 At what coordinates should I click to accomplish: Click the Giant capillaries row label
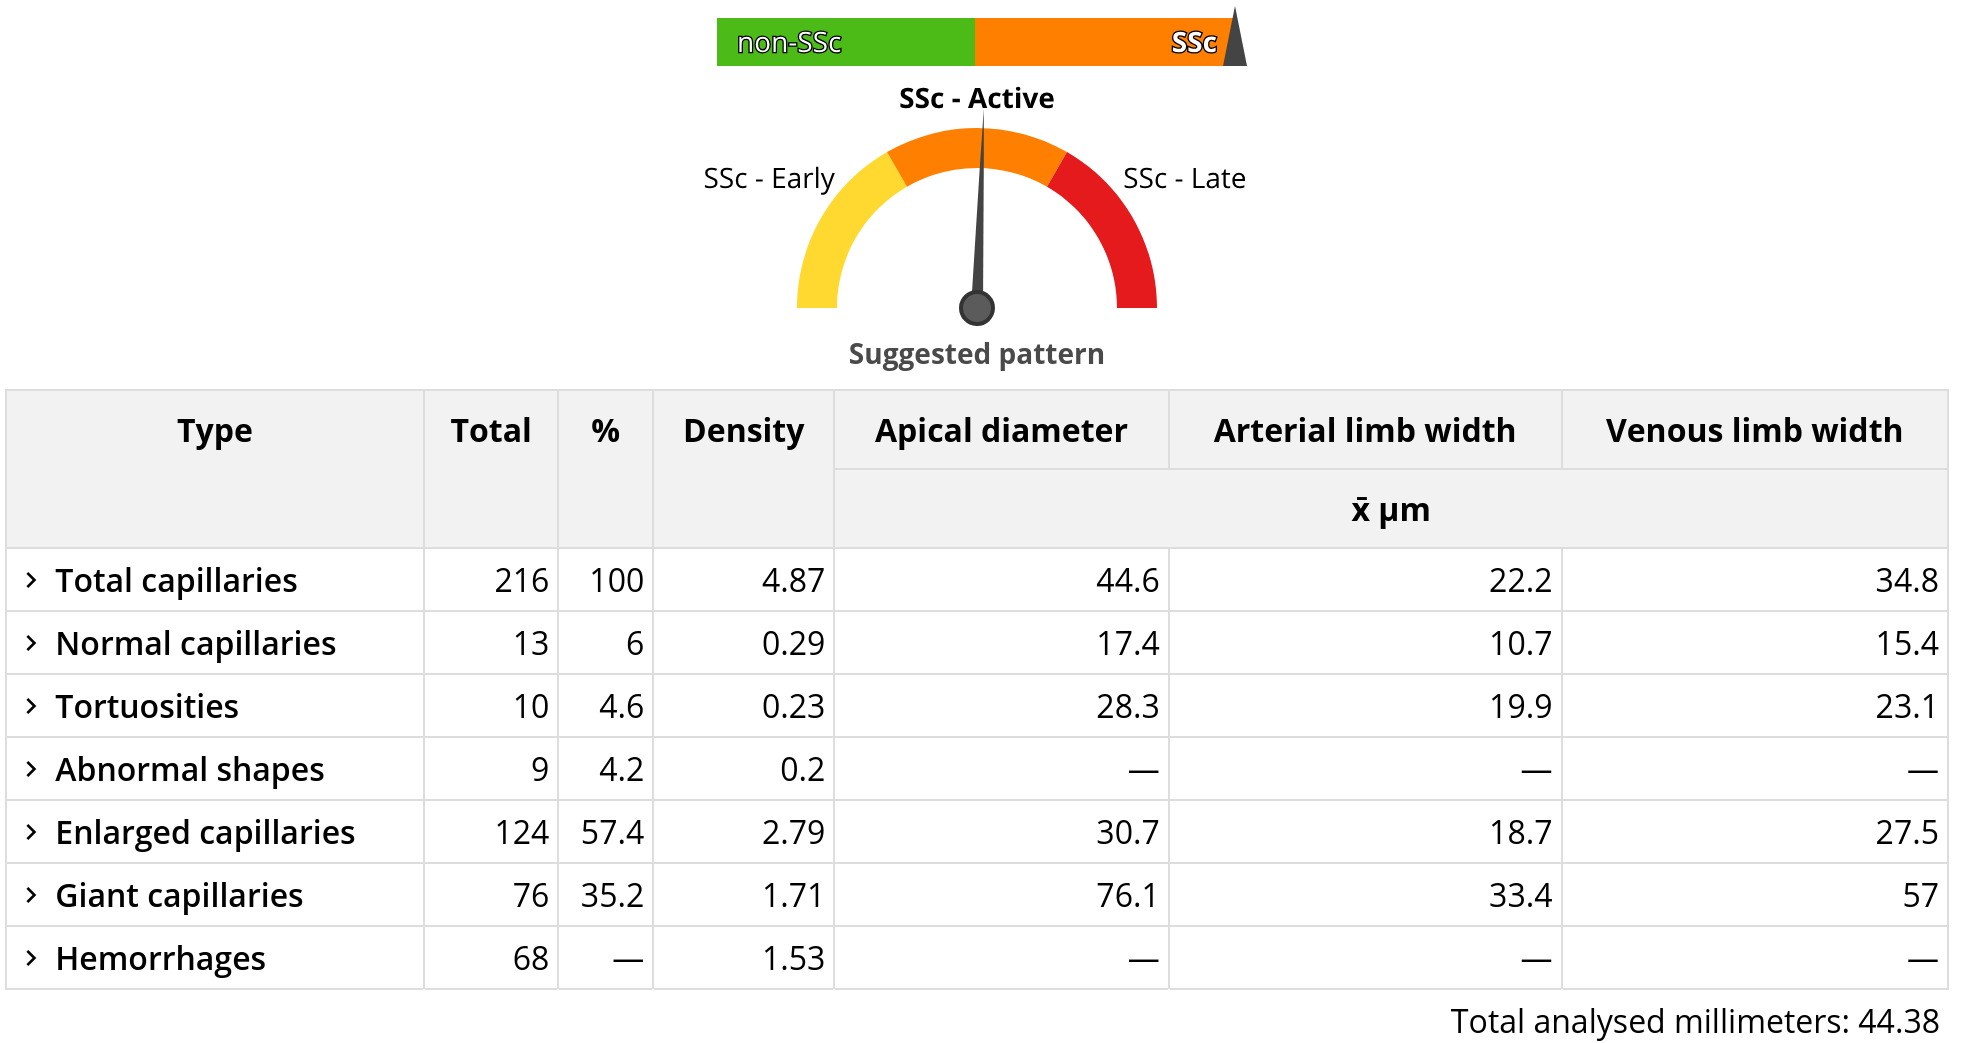(179, 895)
